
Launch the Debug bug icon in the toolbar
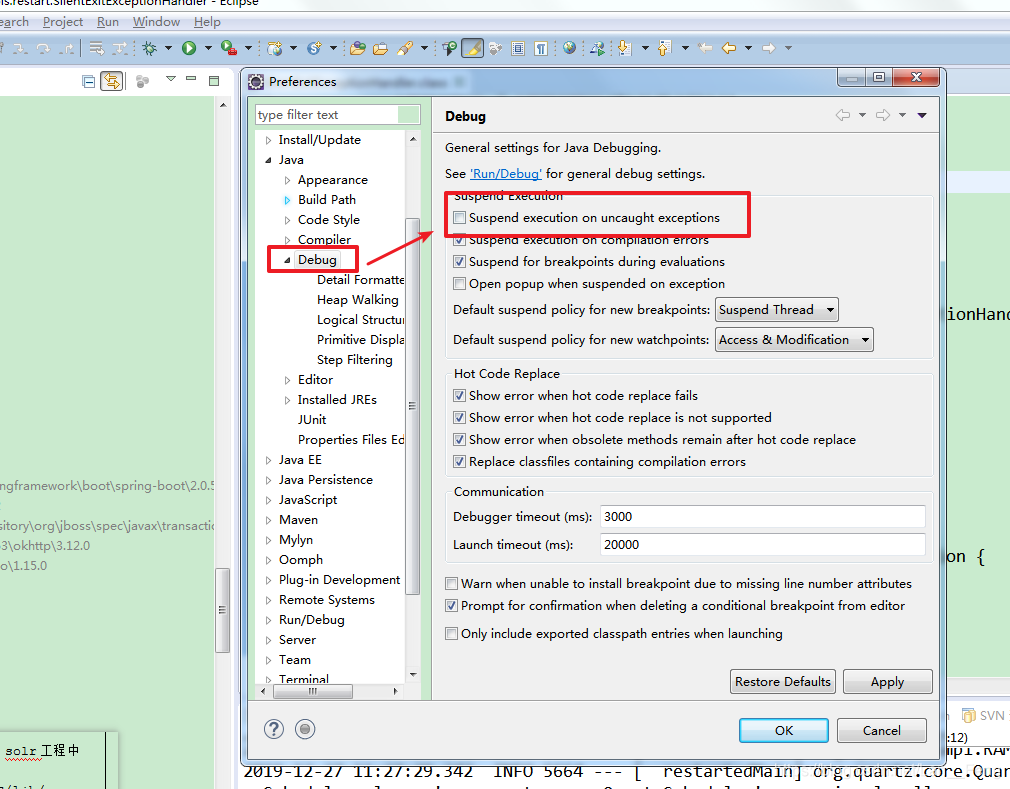click(x=151, y=48)
